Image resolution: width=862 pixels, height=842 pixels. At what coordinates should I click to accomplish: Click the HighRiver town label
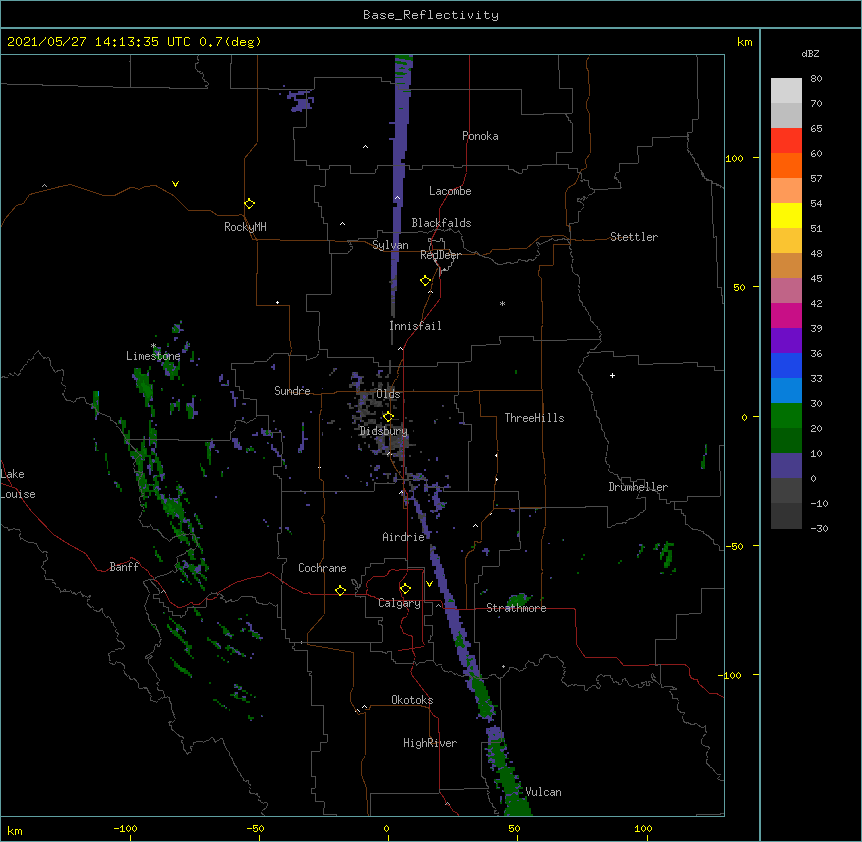point(430,743)
